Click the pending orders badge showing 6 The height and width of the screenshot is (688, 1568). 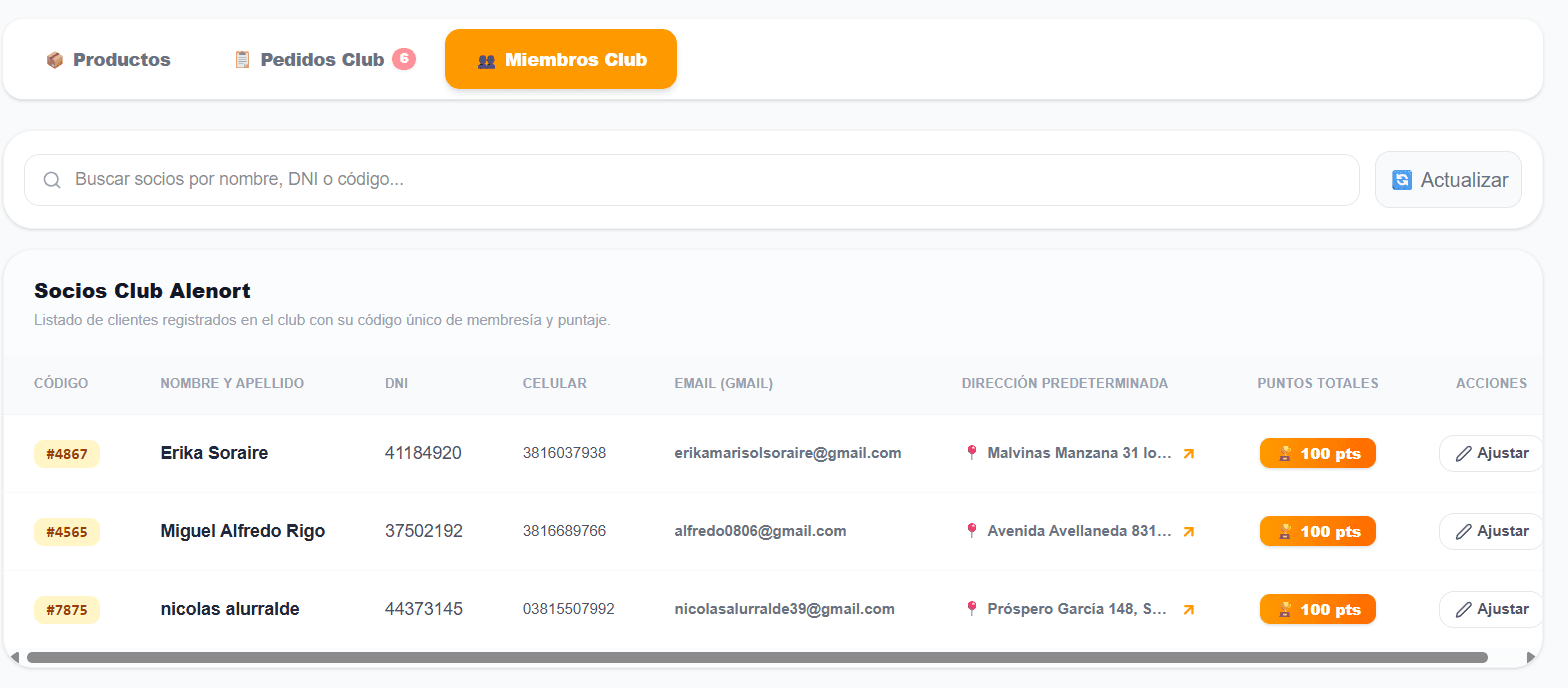404,59
